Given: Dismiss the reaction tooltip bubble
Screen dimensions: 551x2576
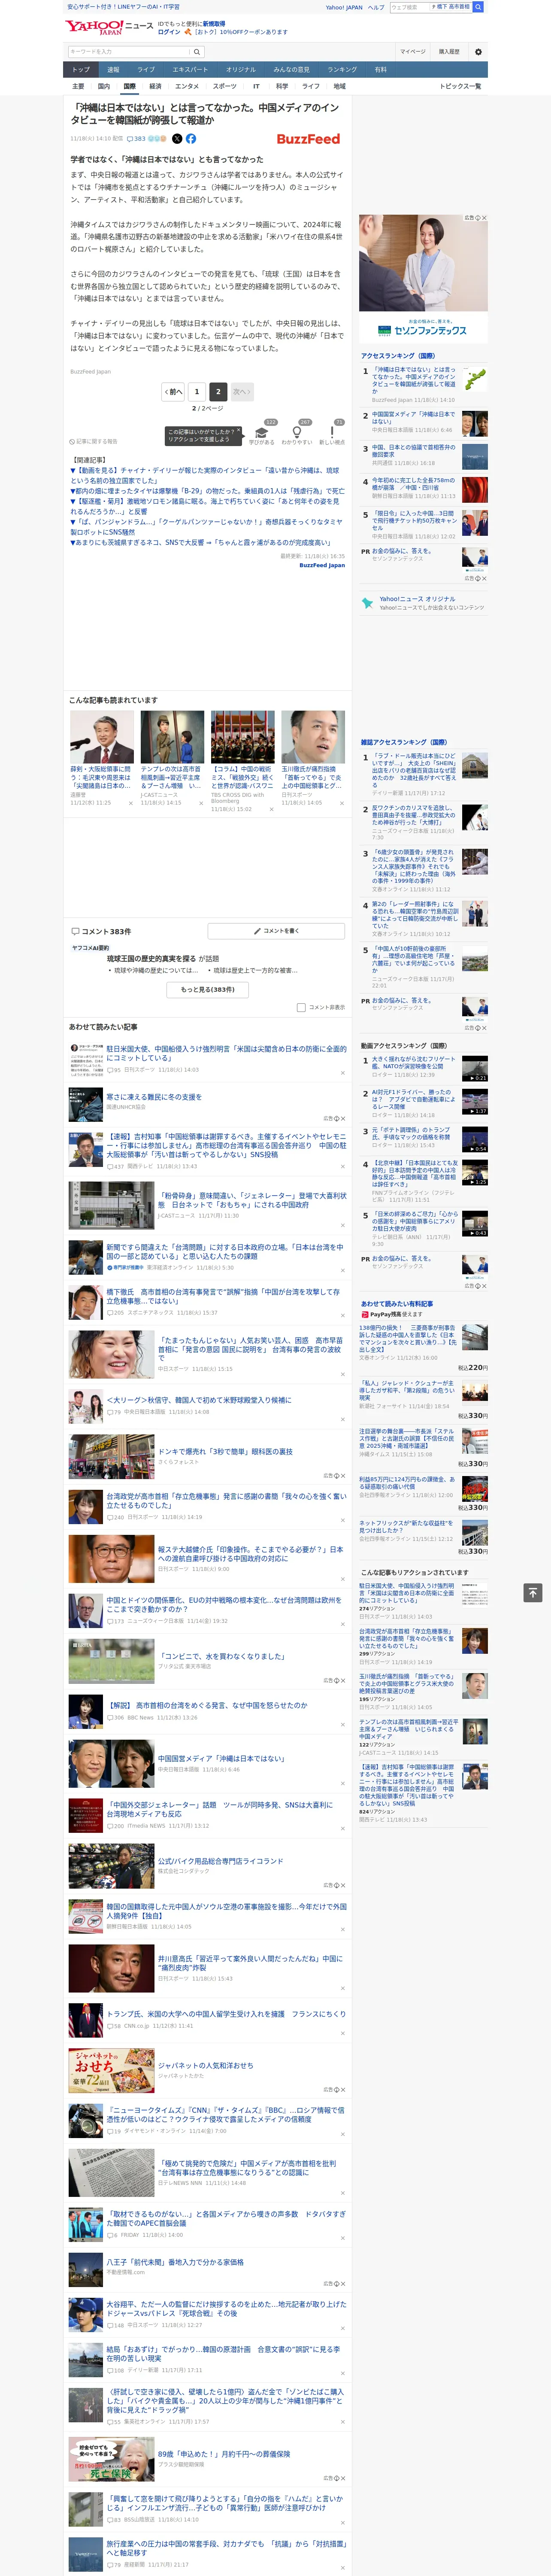Looking at the screenshot, I should [x=239, y=431].
